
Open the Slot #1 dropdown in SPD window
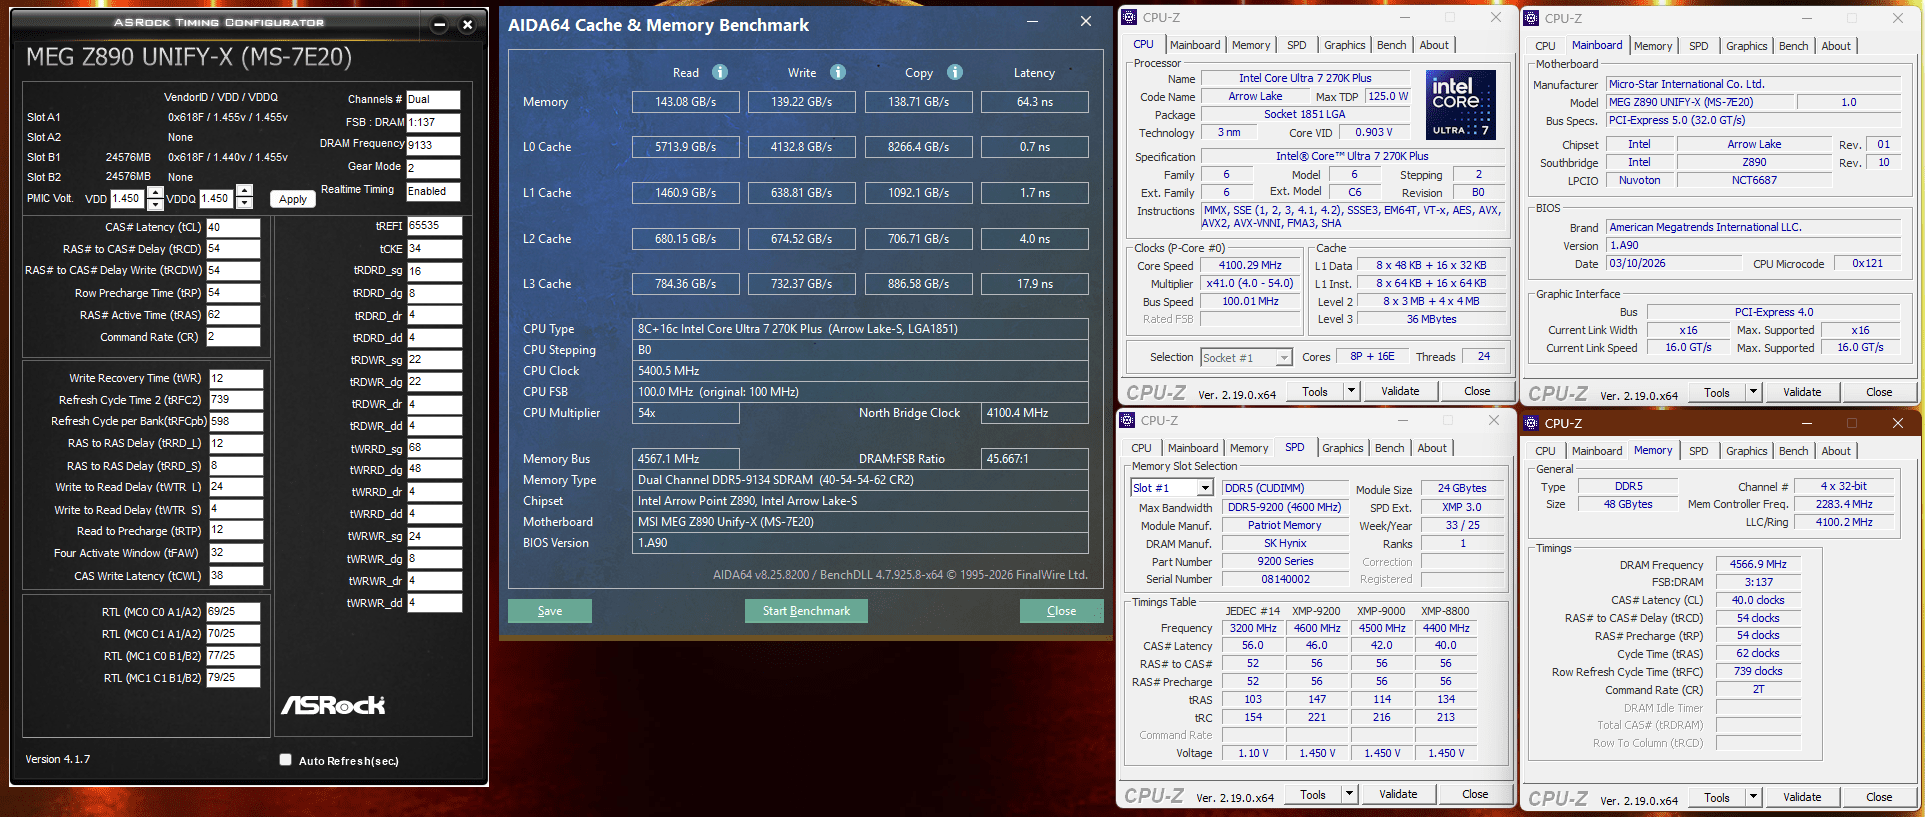(x=1205, y=488)
